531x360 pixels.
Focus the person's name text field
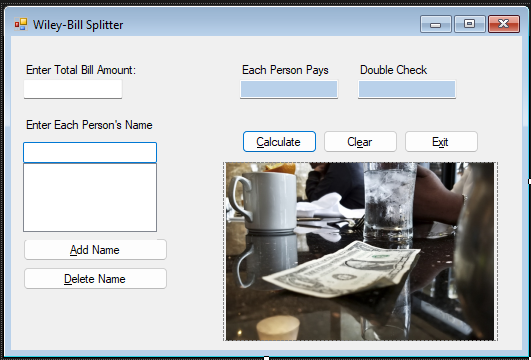click(90, 152)
